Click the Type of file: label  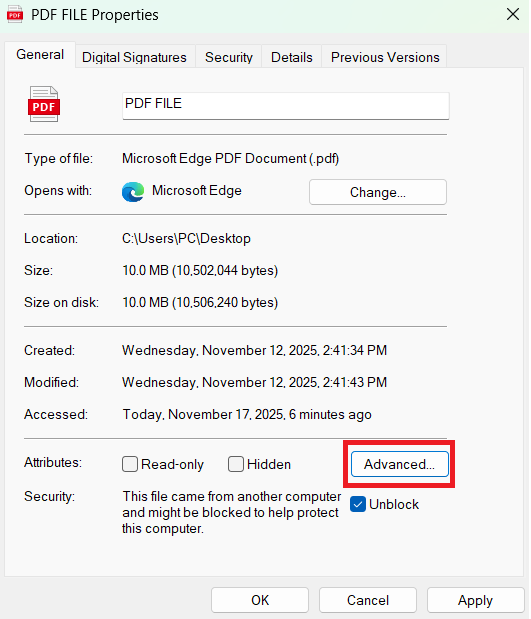59,158
